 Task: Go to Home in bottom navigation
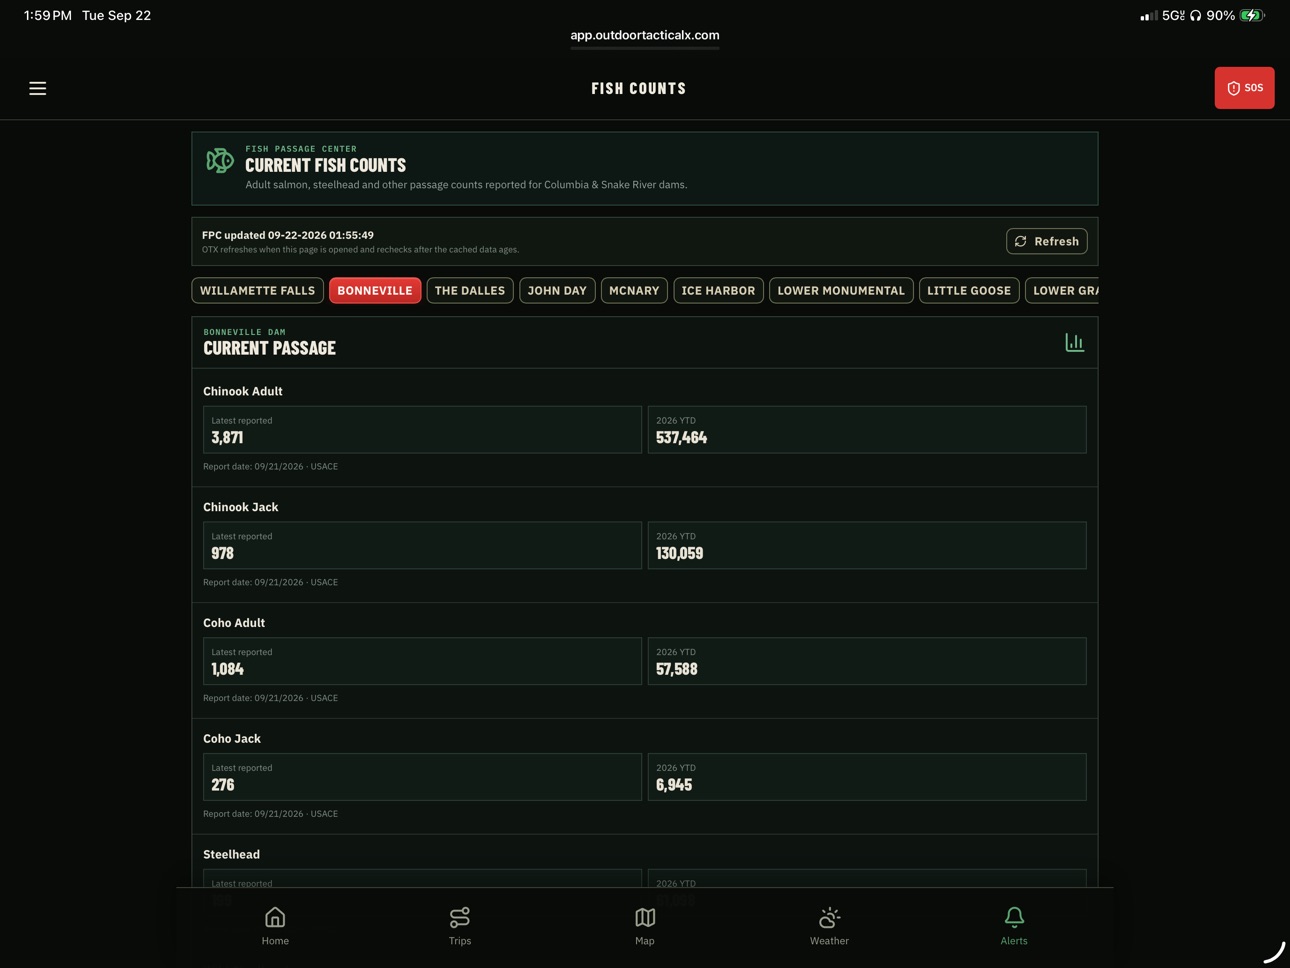tap(275, 925)
